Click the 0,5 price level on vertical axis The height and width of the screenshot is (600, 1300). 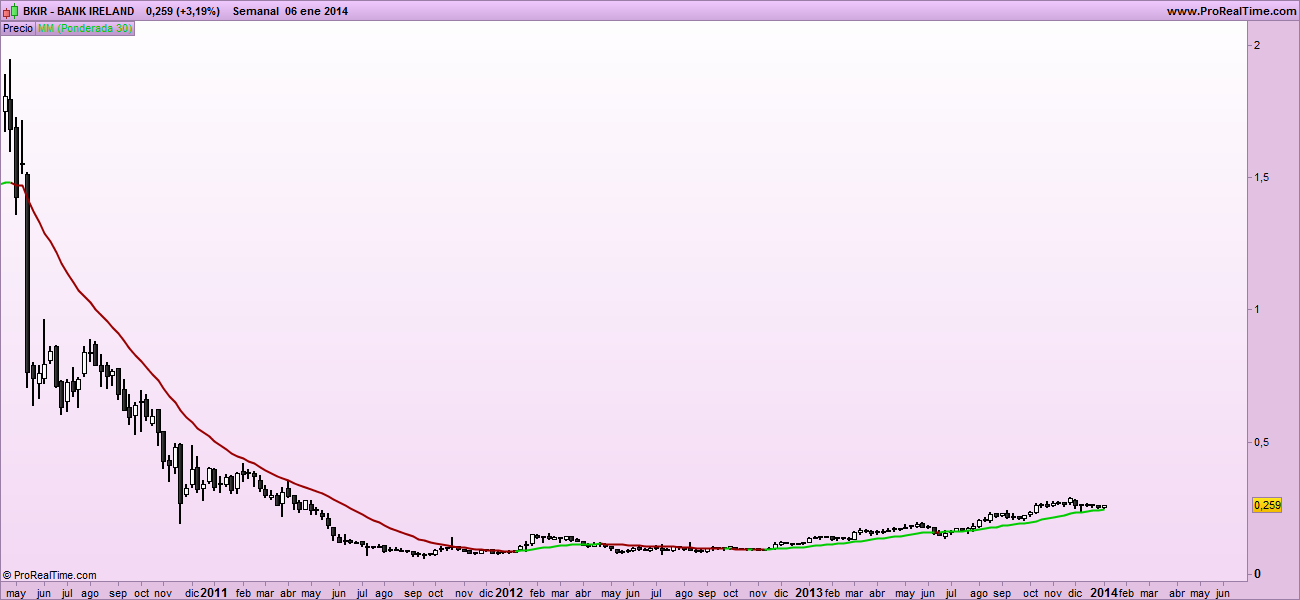(1262, 442)
